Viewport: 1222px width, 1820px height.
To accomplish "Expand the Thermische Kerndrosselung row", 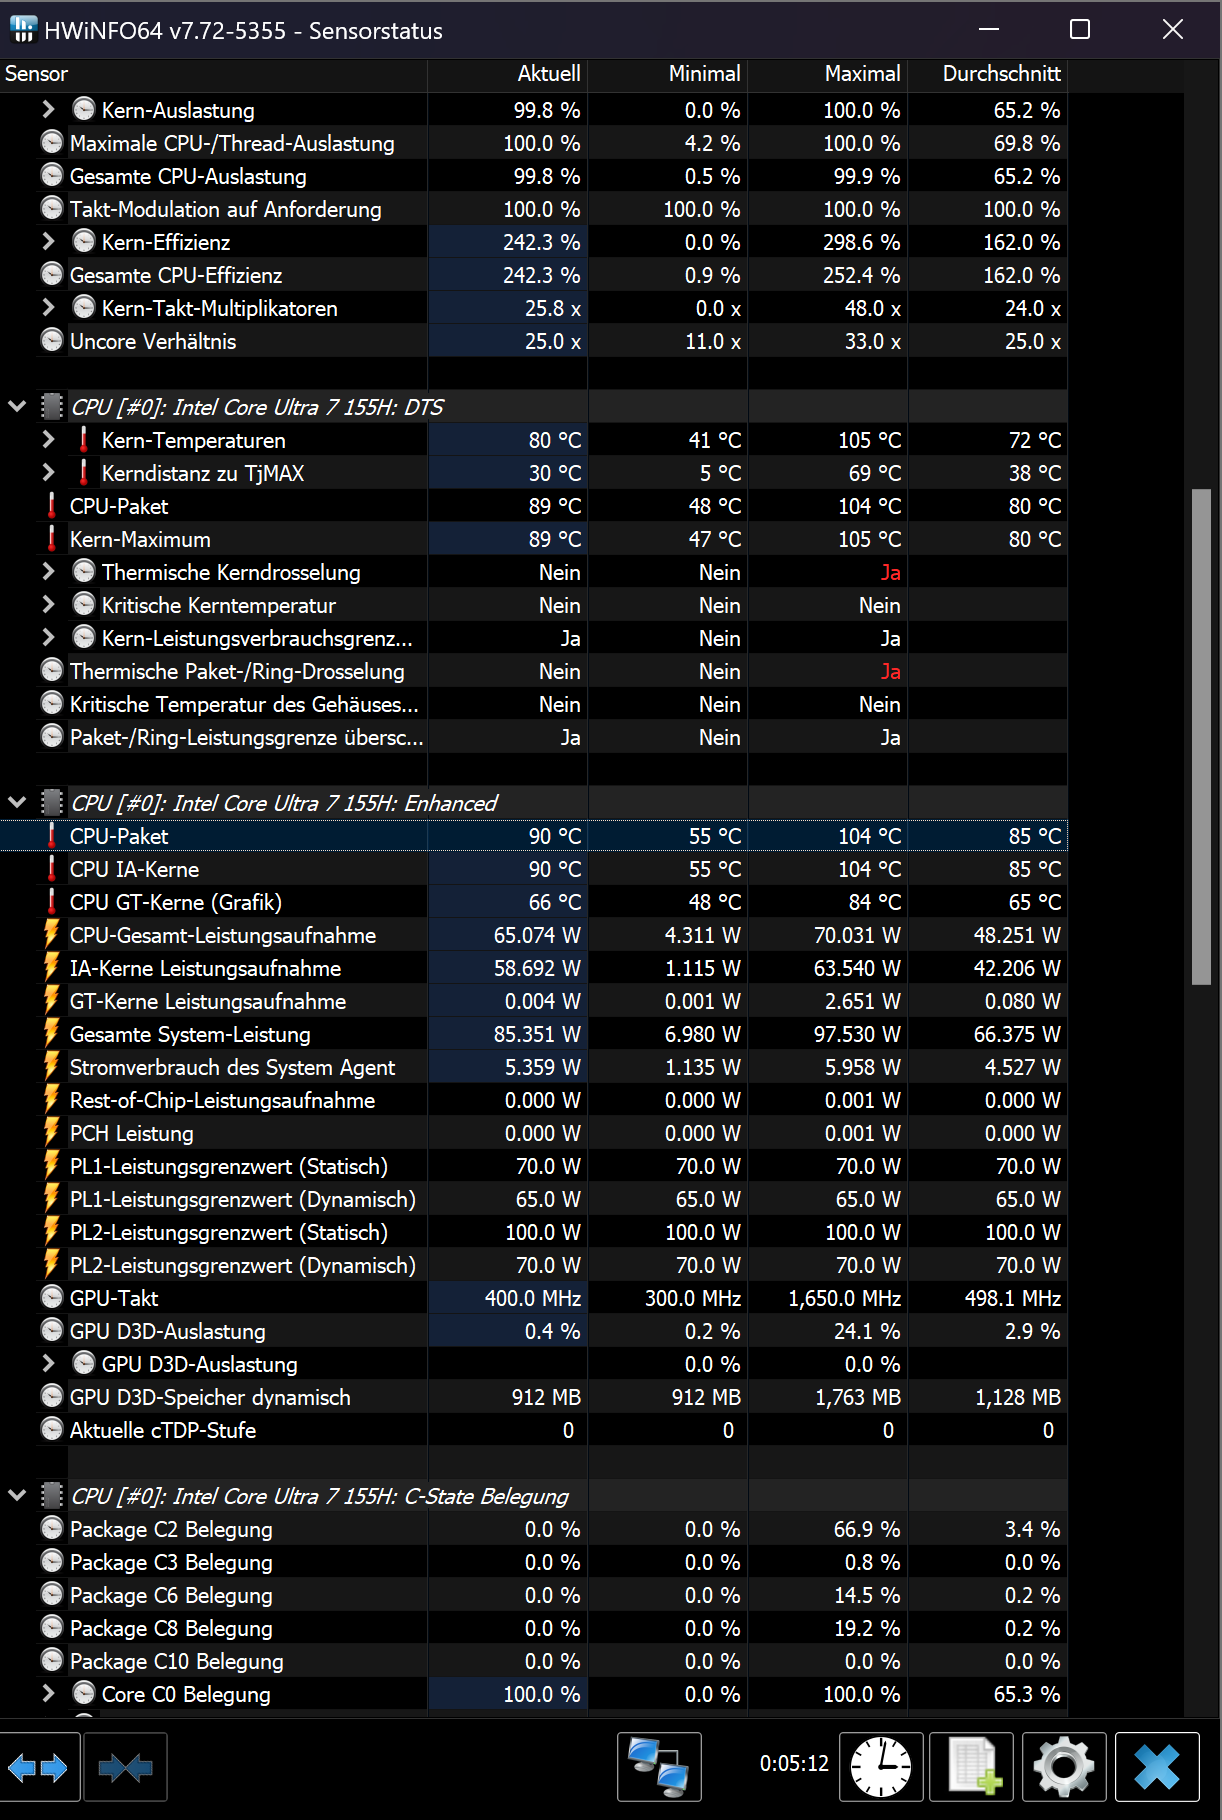I will click(x=48, y=571).
